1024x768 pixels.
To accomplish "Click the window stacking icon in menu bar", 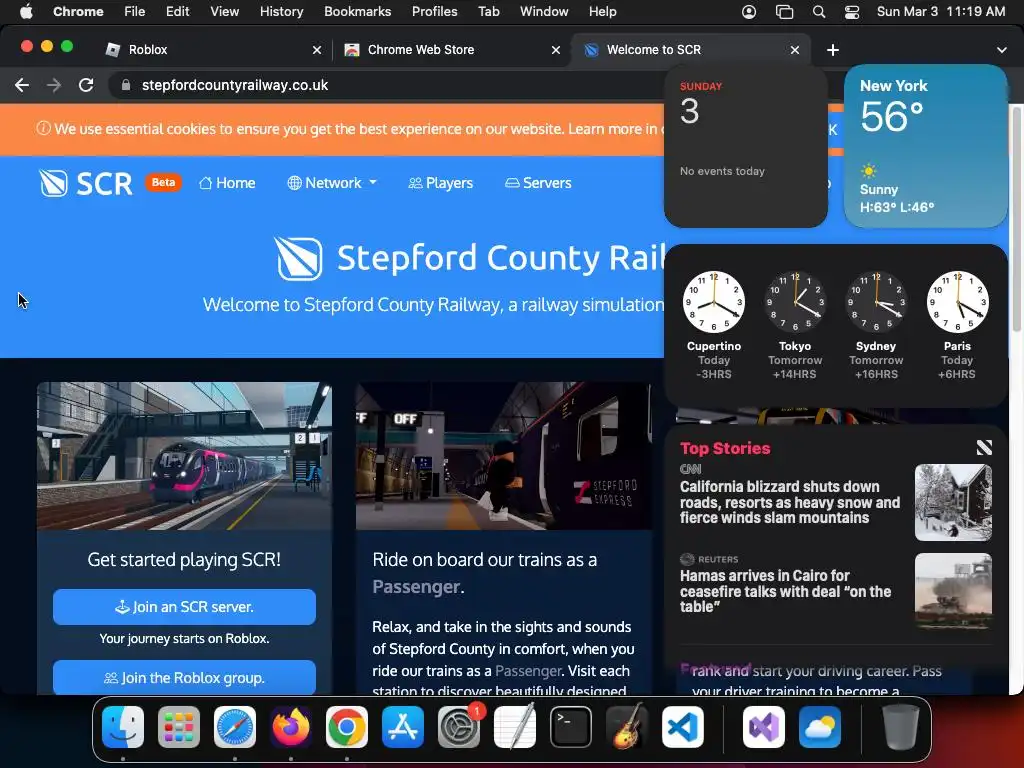I will 784,12.
